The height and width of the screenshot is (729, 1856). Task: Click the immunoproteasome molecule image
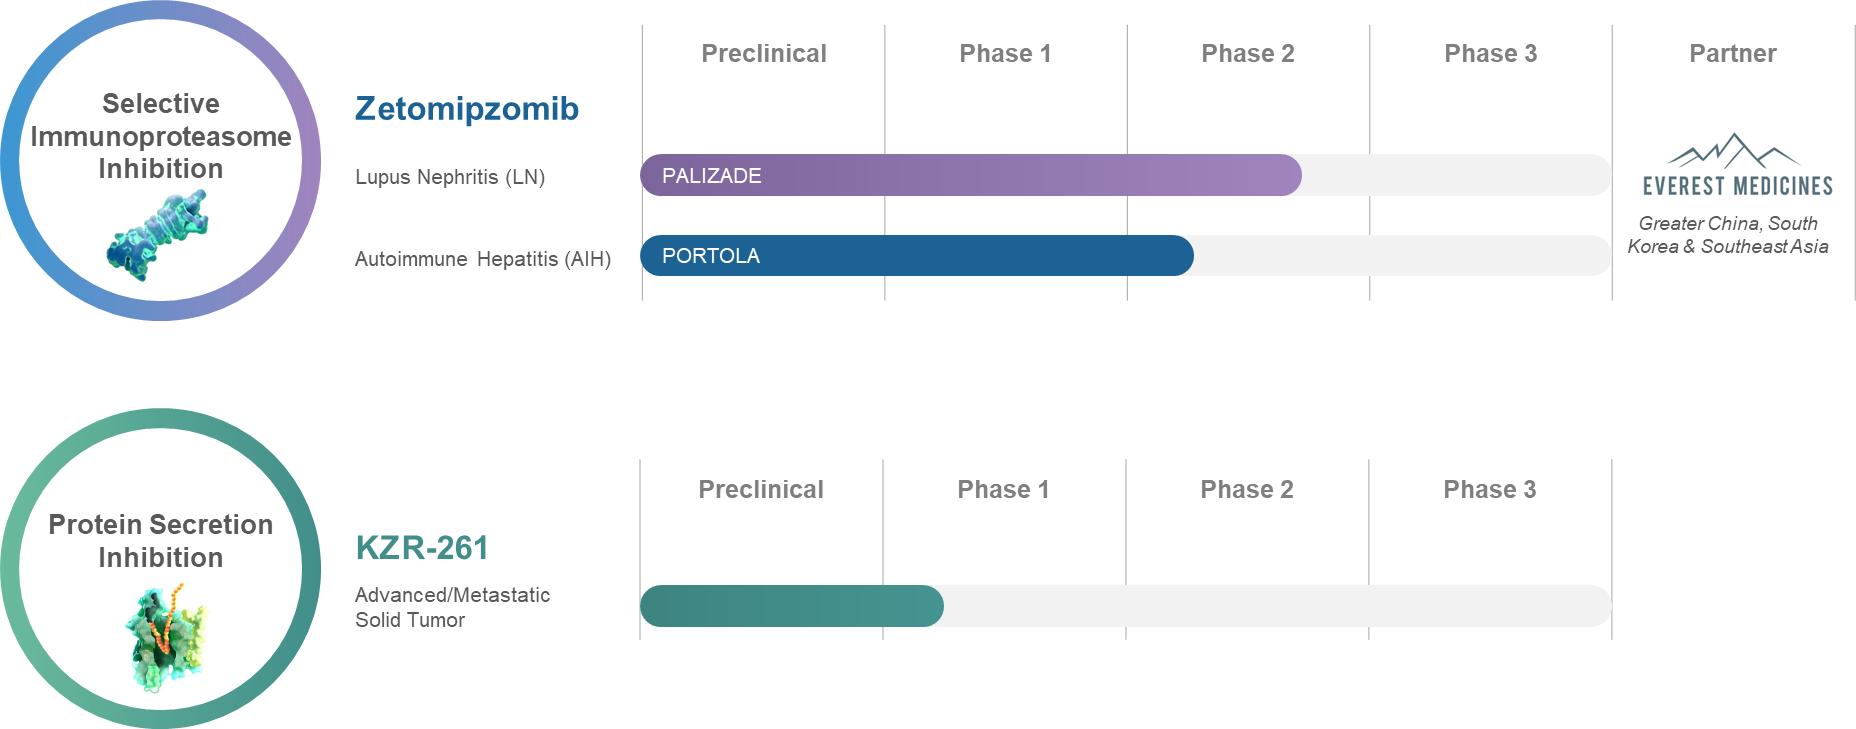point(157,236)
